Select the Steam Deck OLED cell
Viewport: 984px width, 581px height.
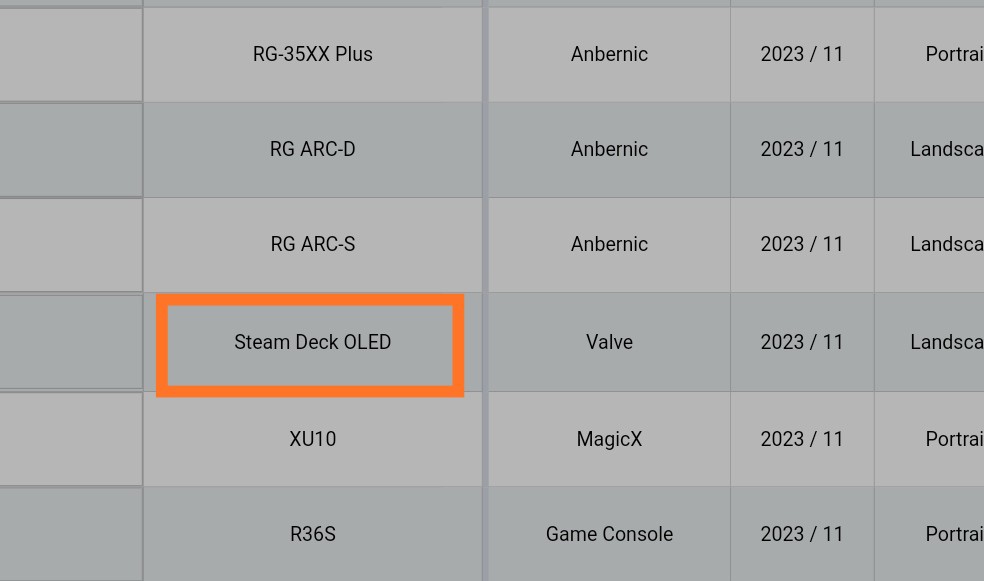click(x=313, y=342)
